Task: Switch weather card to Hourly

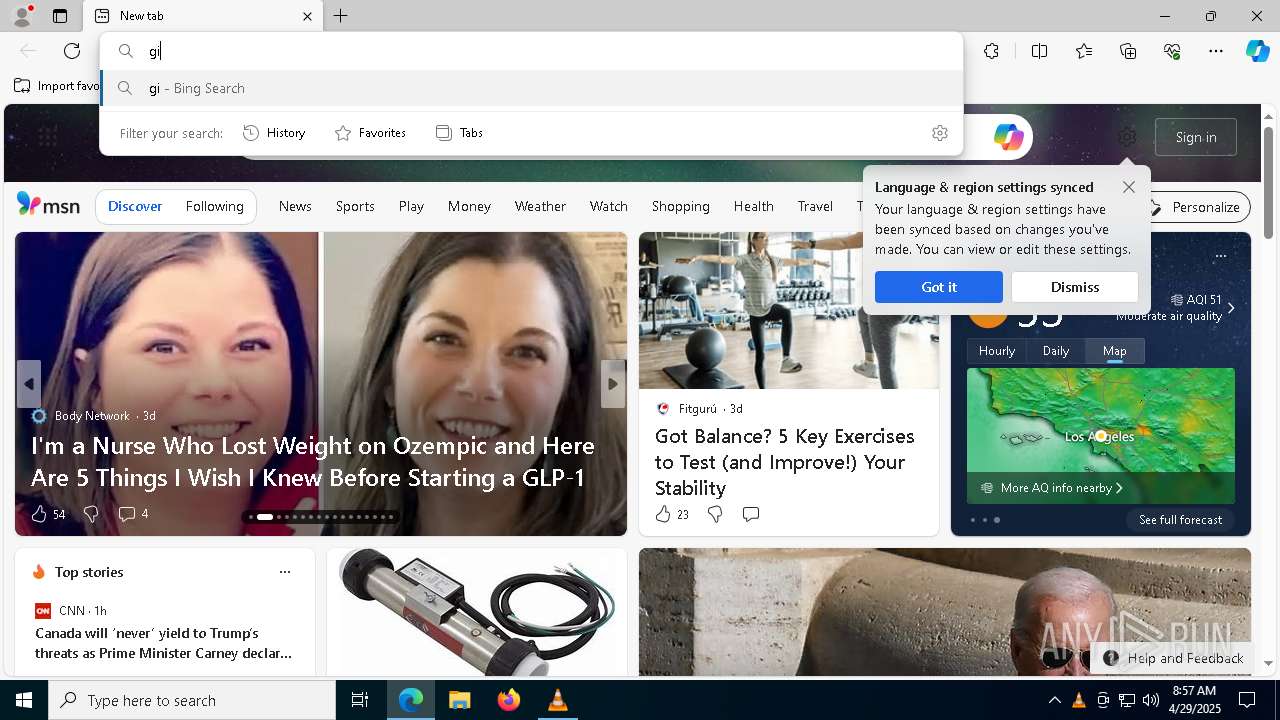Action: (x=997, y=351)
